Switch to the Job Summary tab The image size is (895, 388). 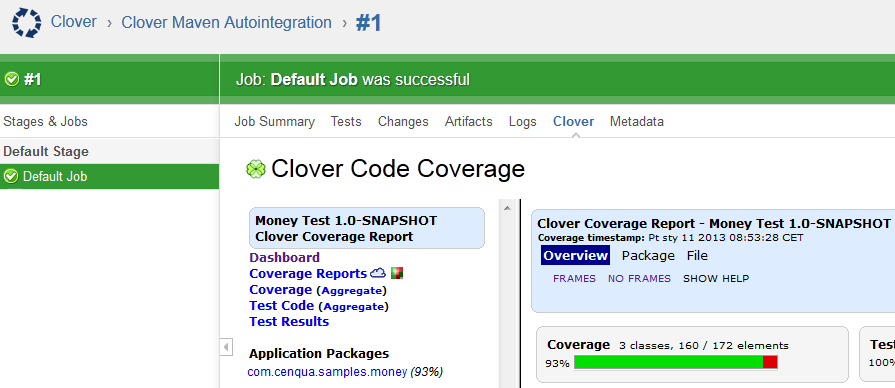click(275, 122)
